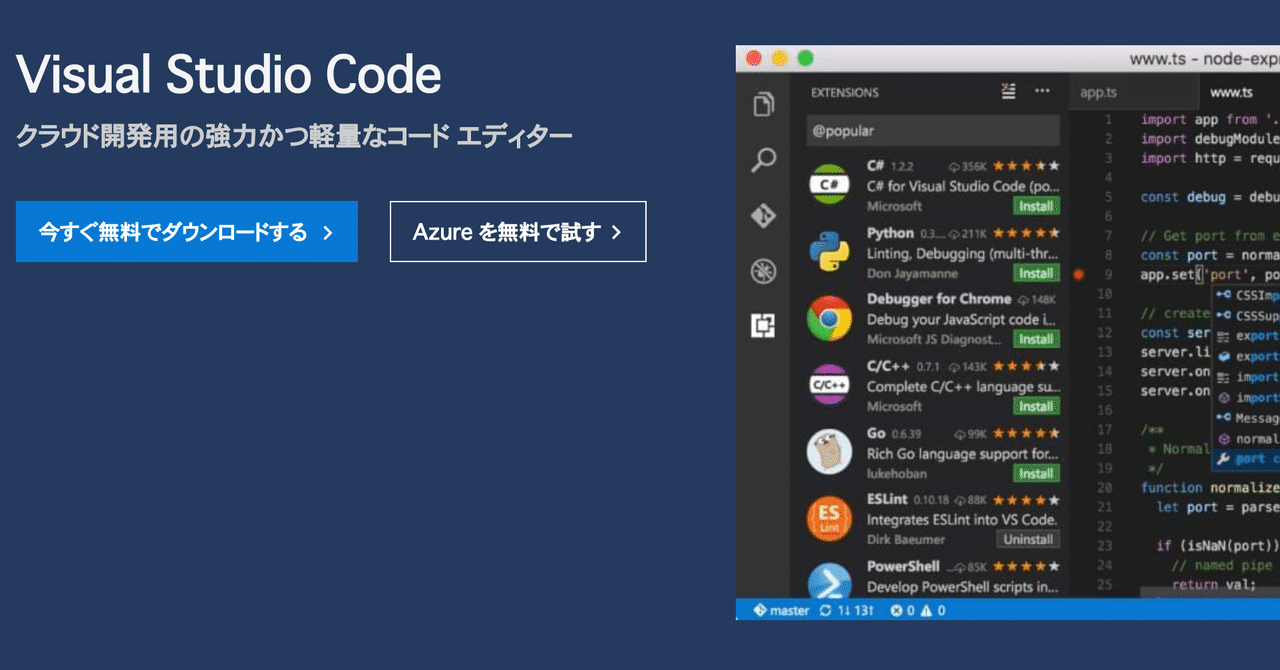This screenshot has height=670, width=1280.
Task: Click the C/C++ extension logo
Action: coord(829,385)
